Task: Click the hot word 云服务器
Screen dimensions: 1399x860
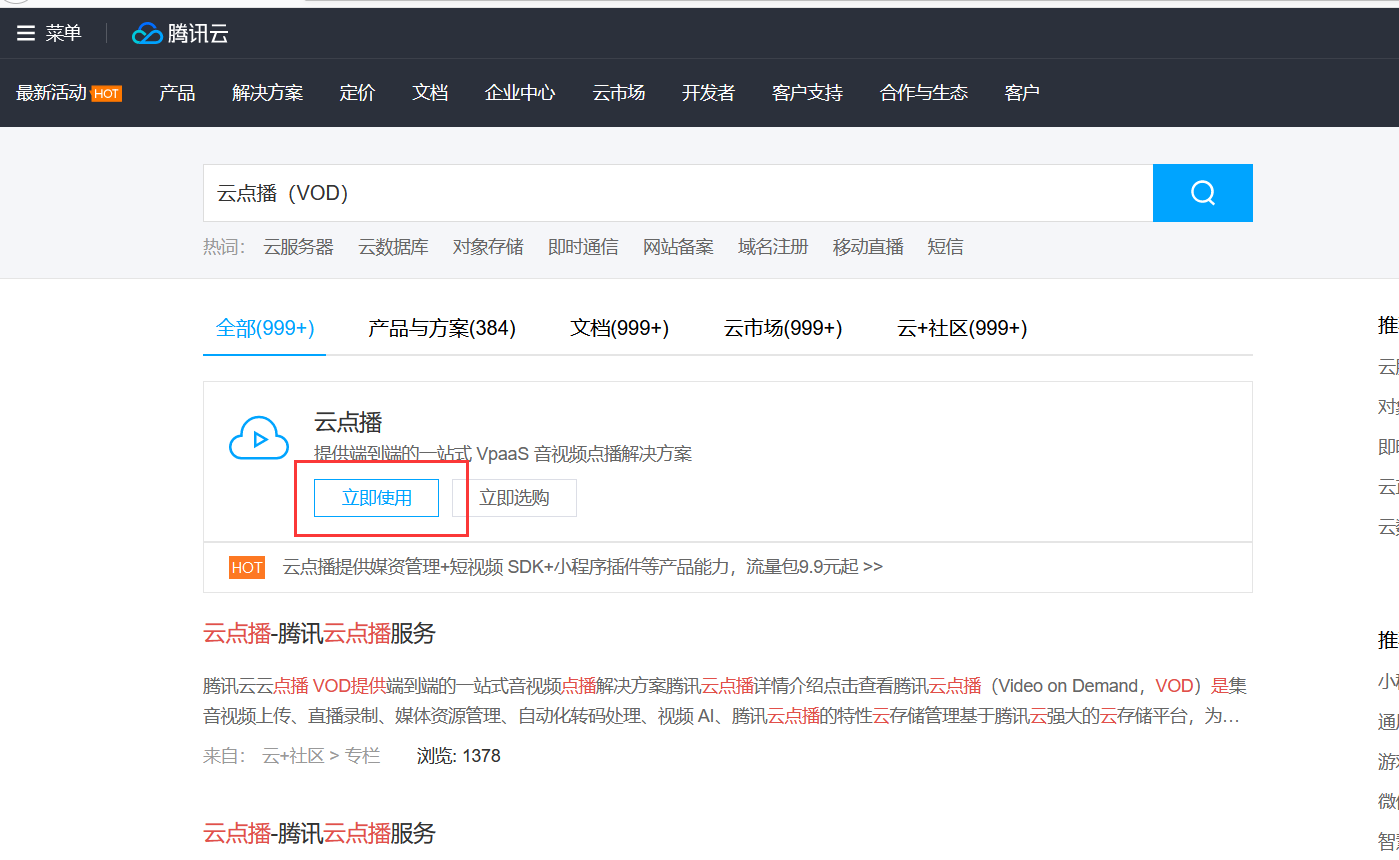Action: [x=298, y=247]
